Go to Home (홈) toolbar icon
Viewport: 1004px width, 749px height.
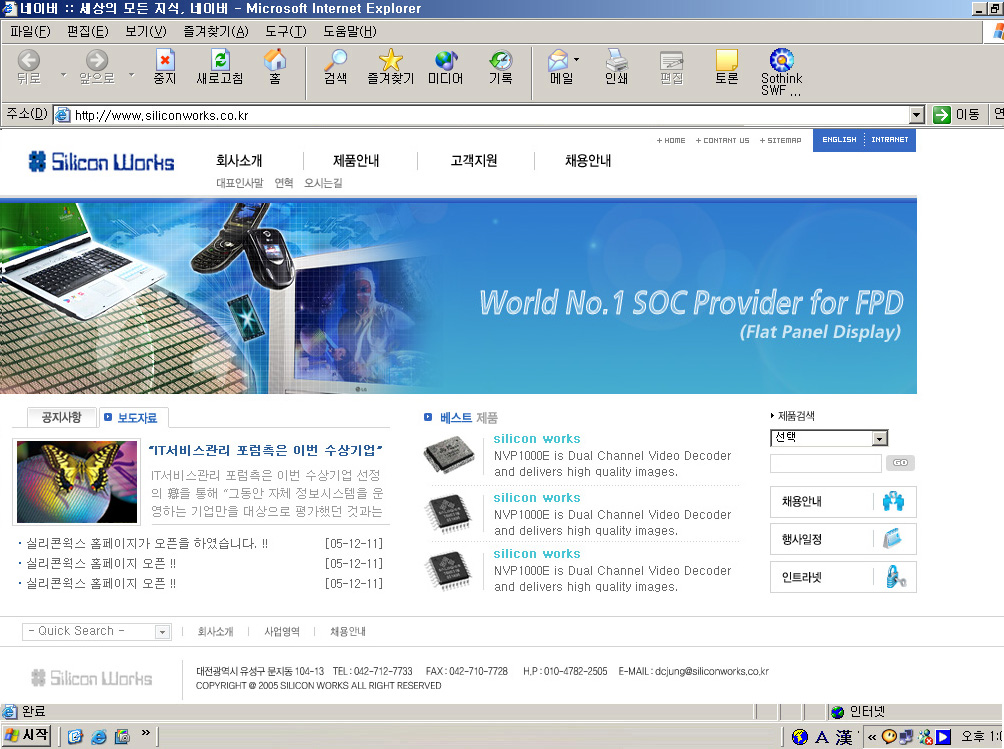click(275, 66)
